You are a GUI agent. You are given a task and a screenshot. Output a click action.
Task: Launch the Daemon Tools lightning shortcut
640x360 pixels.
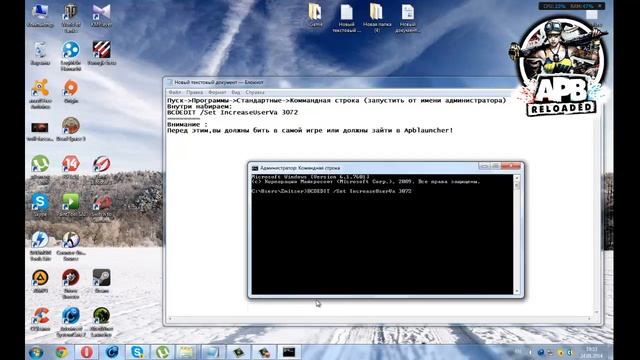pos(40,246)
